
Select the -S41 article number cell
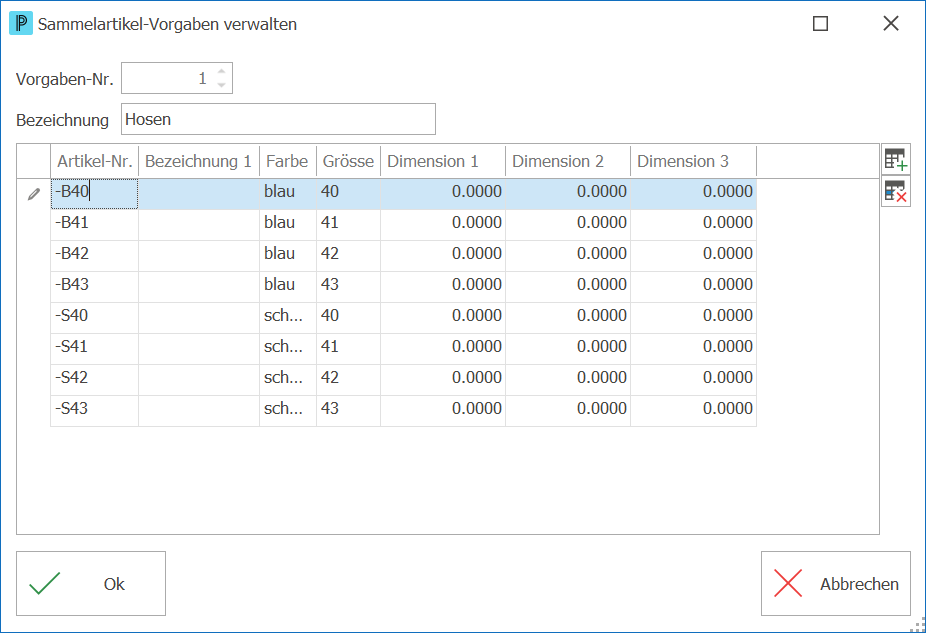pos(94,349)
